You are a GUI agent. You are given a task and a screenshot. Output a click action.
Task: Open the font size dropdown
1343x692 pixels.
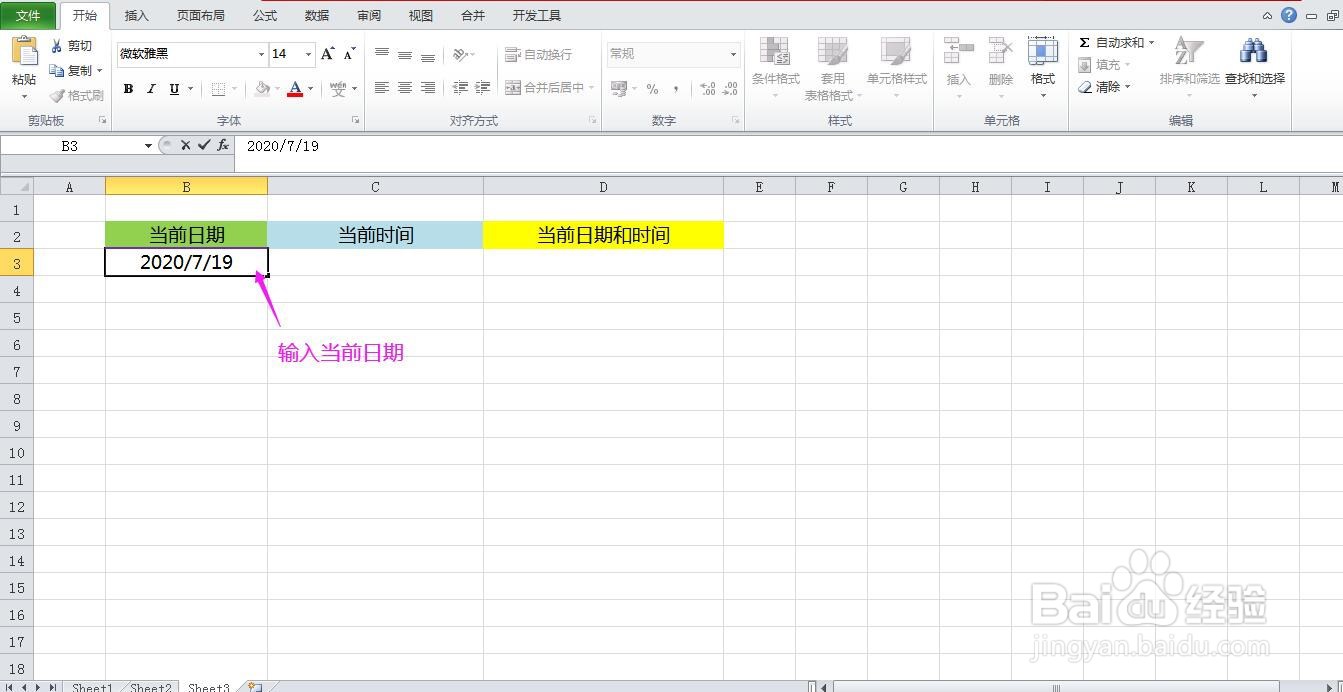[307, 54]
